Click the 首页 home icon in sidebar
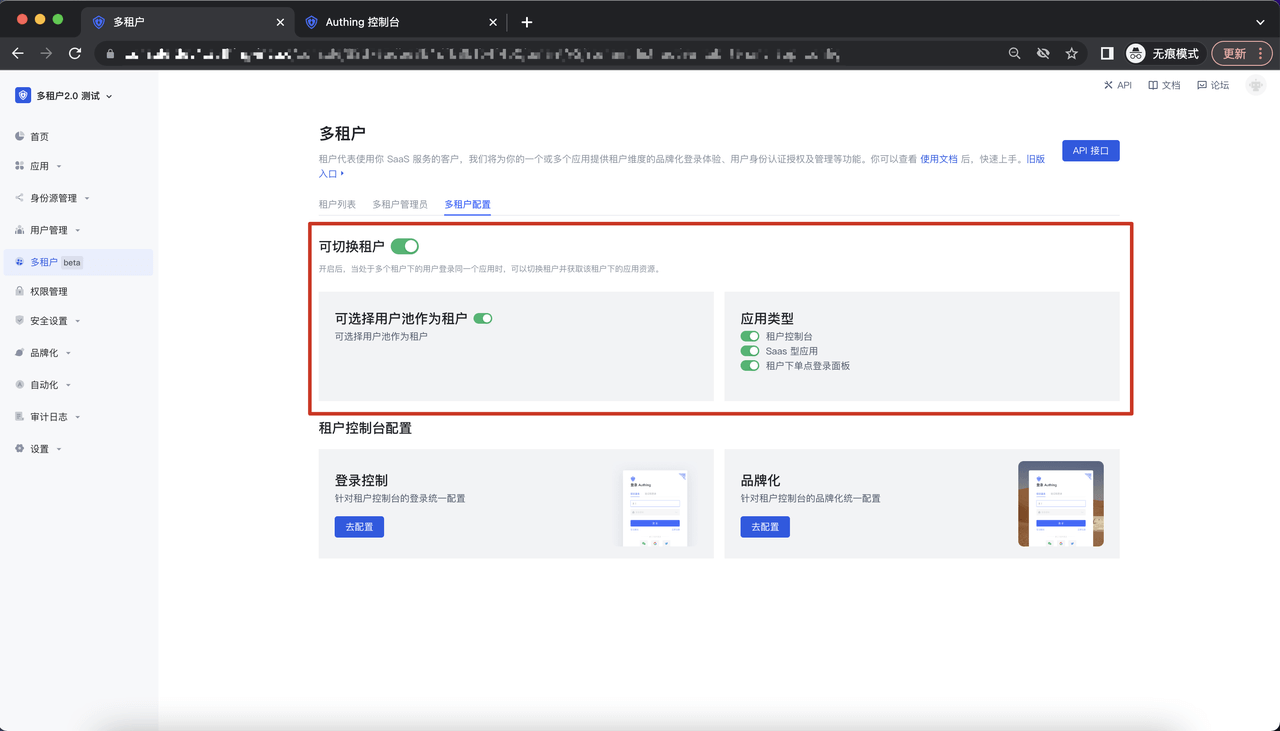Screen dimensions: 1280x731 pyautogui.click(x=20, y=136)
